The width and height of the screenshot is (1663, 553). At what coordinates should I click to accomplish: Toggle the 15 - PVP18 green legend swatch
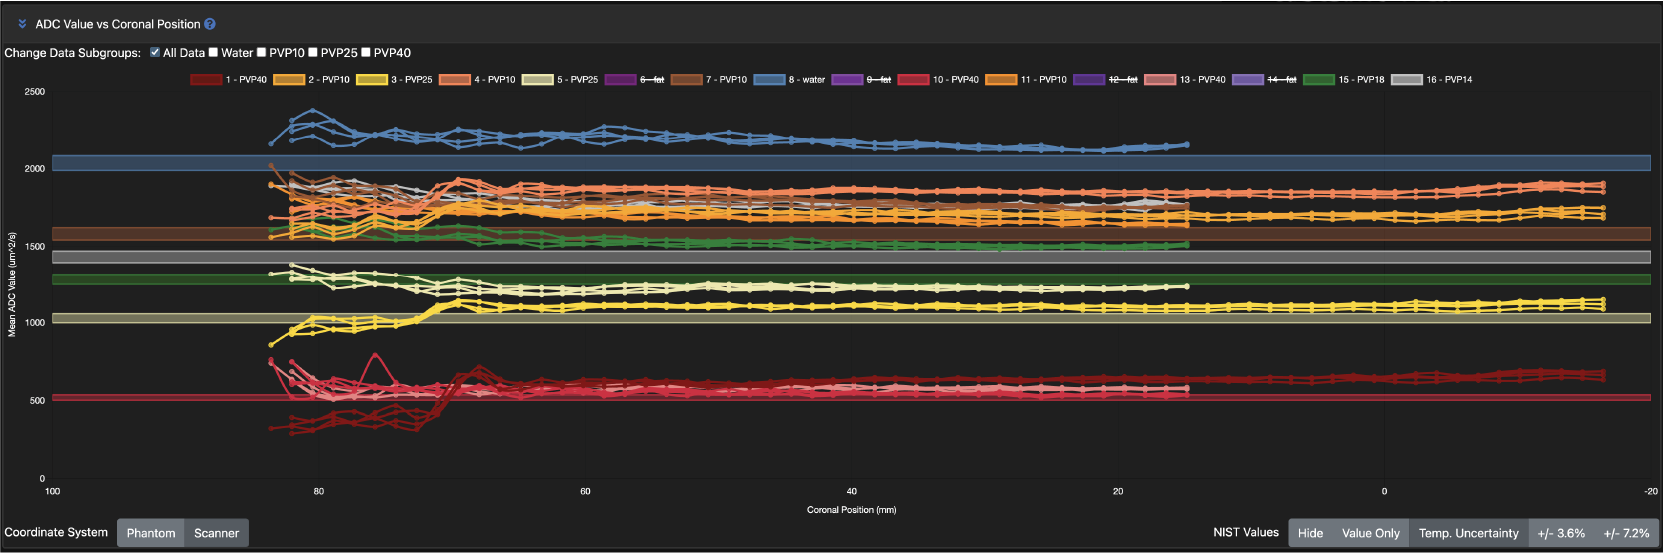[x=1319, y=80]
